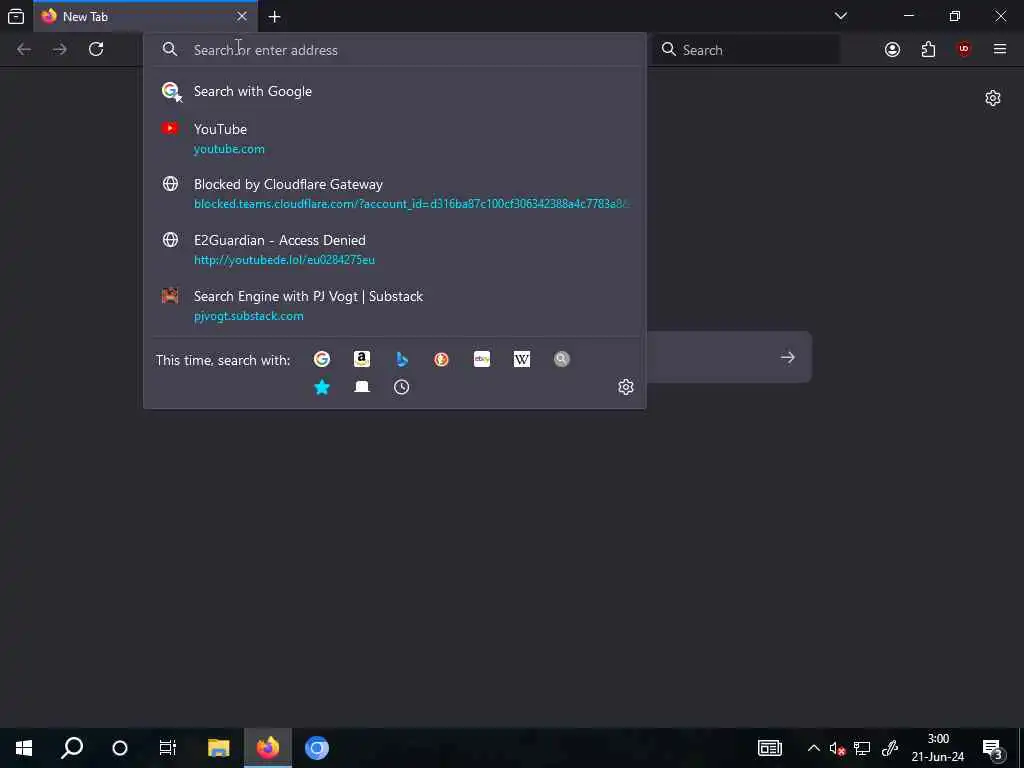Image resolution: width=1024 pixels, height=768 pixels.
Task: Close the New Tab tab
Action: [x=242, y=16]
